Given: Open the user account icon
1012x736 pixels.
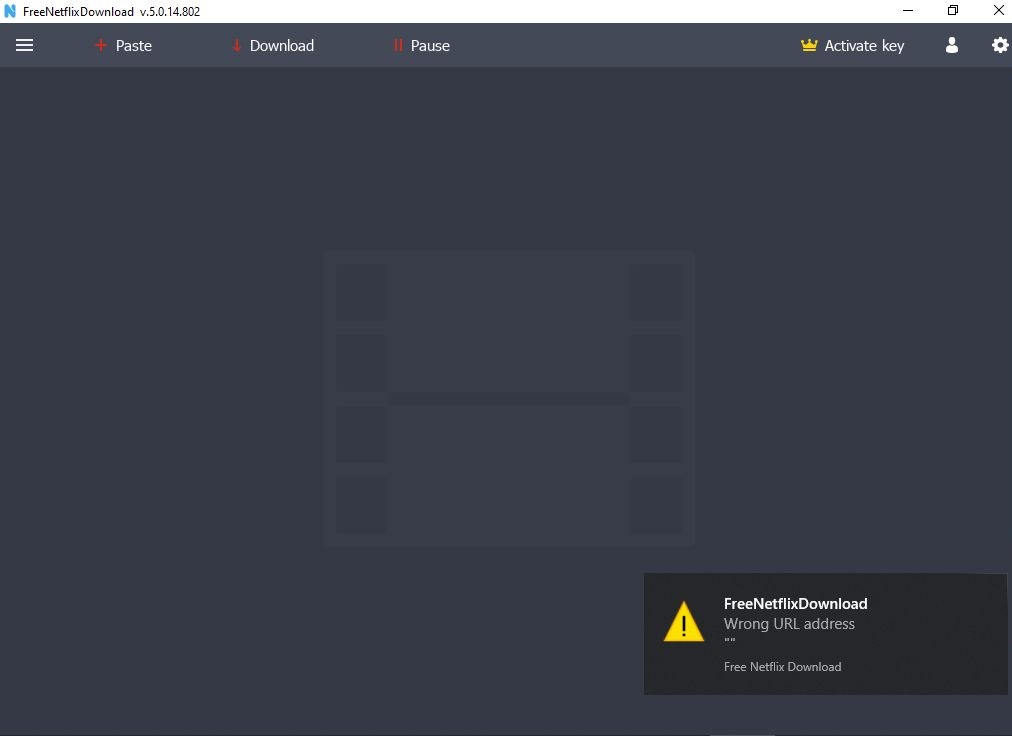Looking at the screenshot, I should pyautogui.click(x=951, y=45).
